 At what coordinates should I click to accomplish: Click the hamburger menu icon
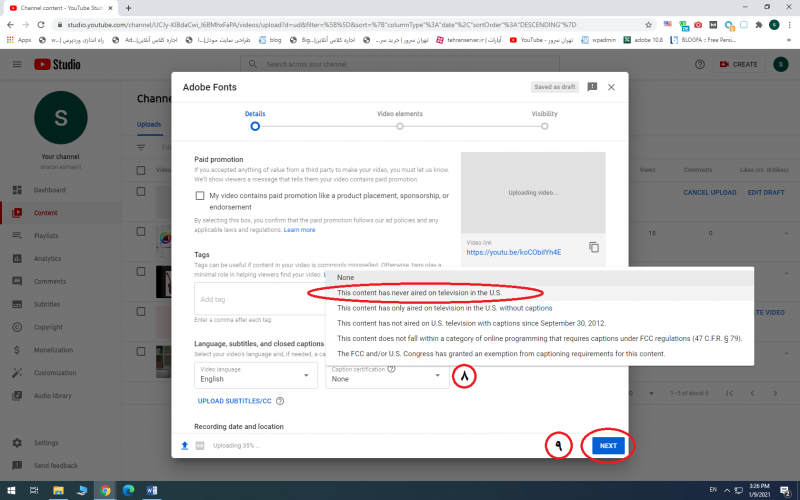[x=17, y=64]
